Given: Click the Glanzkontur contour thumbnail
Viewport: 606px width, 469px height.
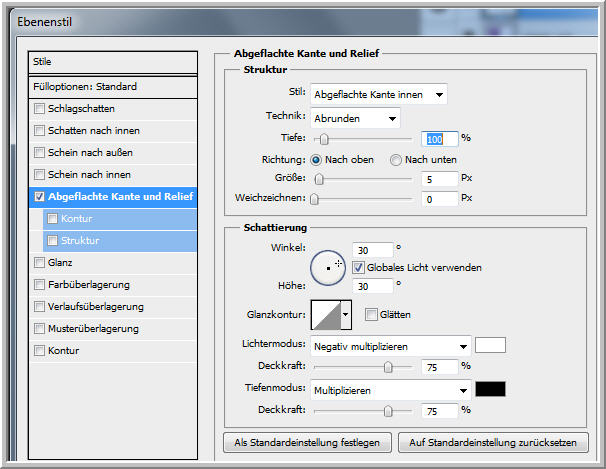Looking at the screenshot, I should [326, 315].
